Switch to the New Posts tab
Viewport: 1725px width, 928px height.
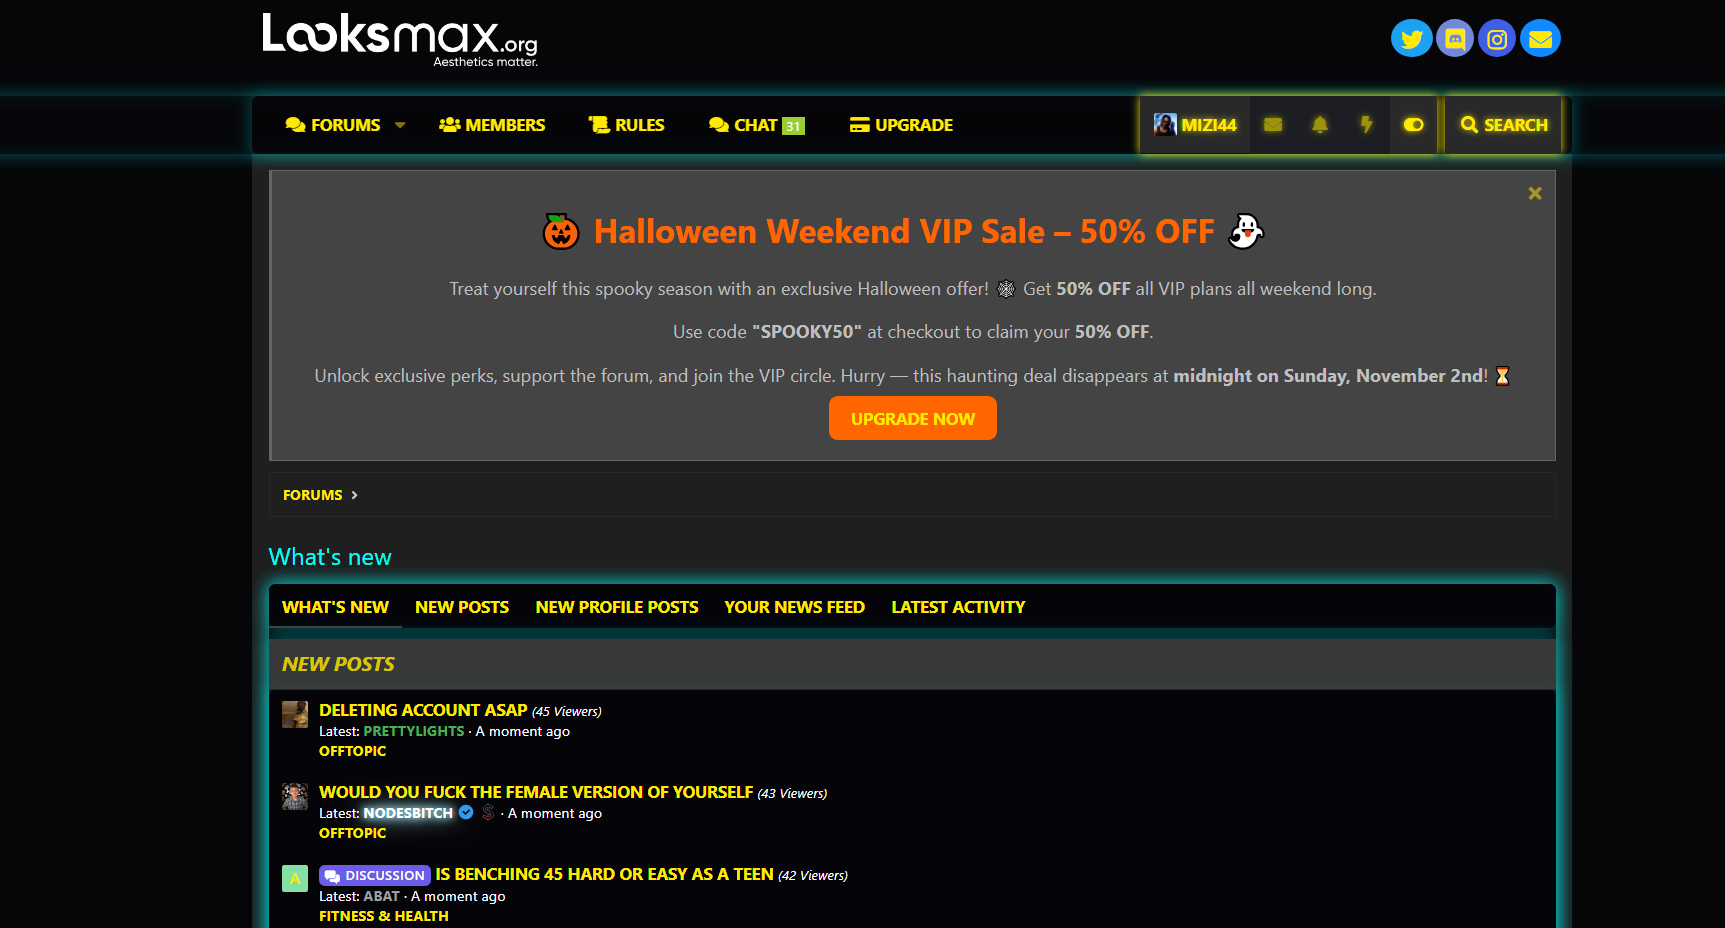tap(462, 607)
